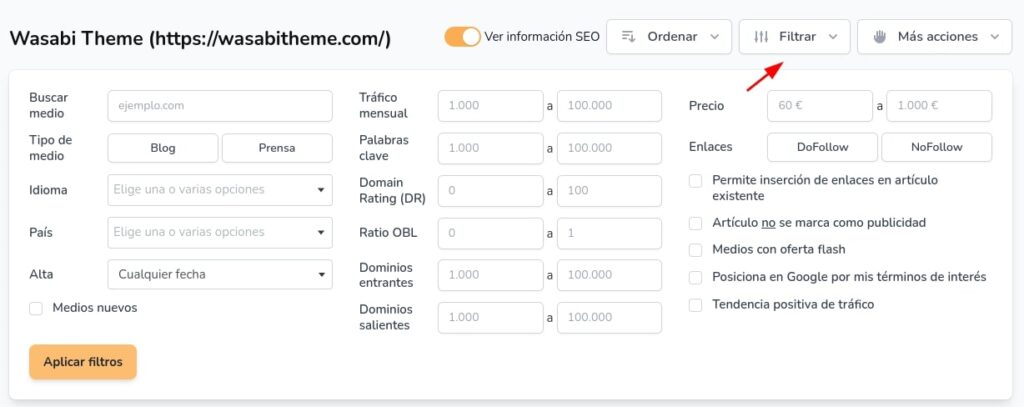This screenshot has height=407, width=1024.
Task: Open the Alta date dropdown
Action: pyautogui.click(x=220, y=274)
